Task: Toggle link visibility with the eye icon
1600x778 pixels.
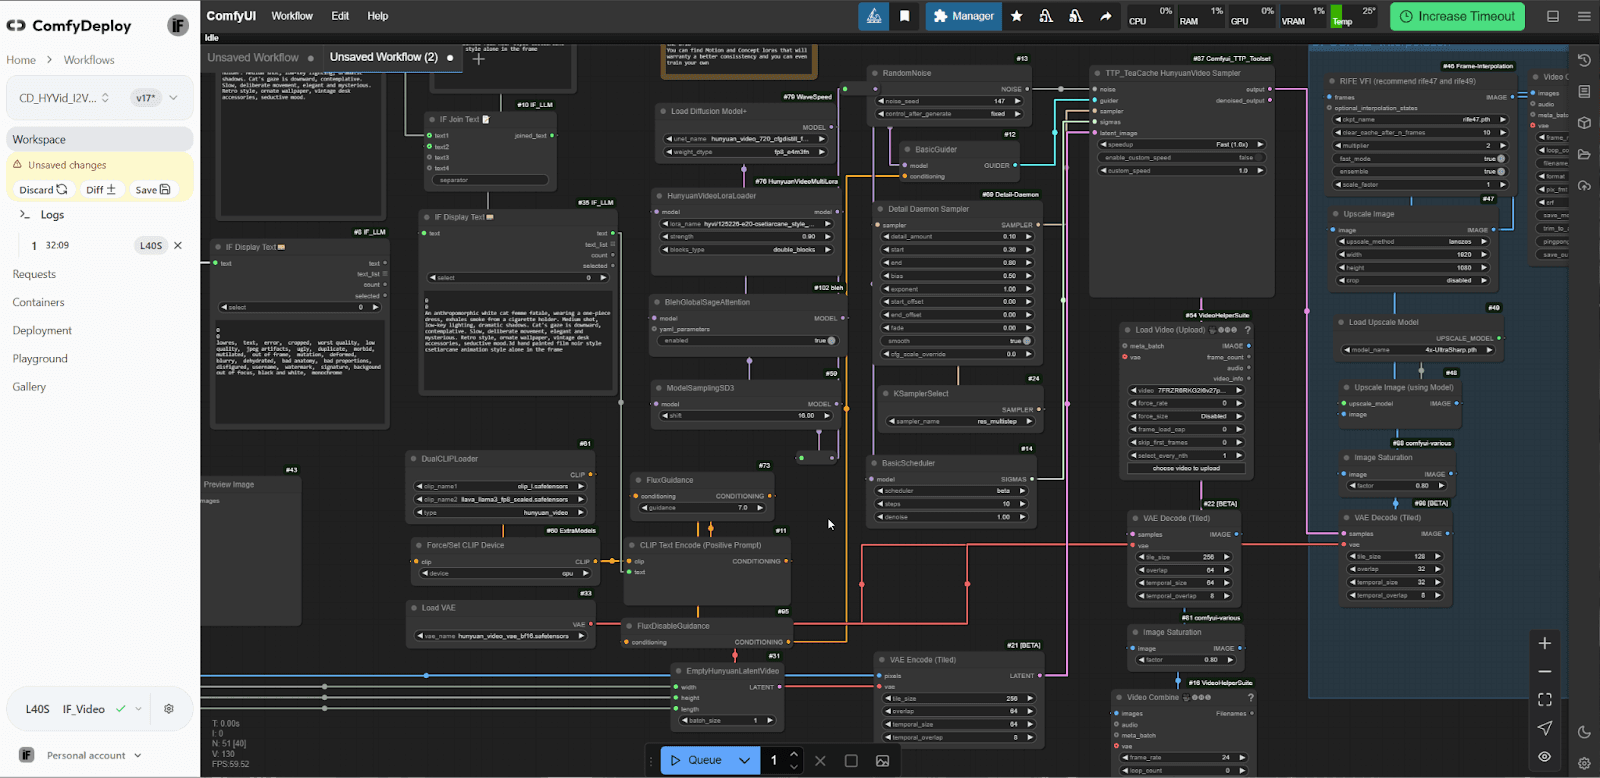Action: tap(1545, 756)
